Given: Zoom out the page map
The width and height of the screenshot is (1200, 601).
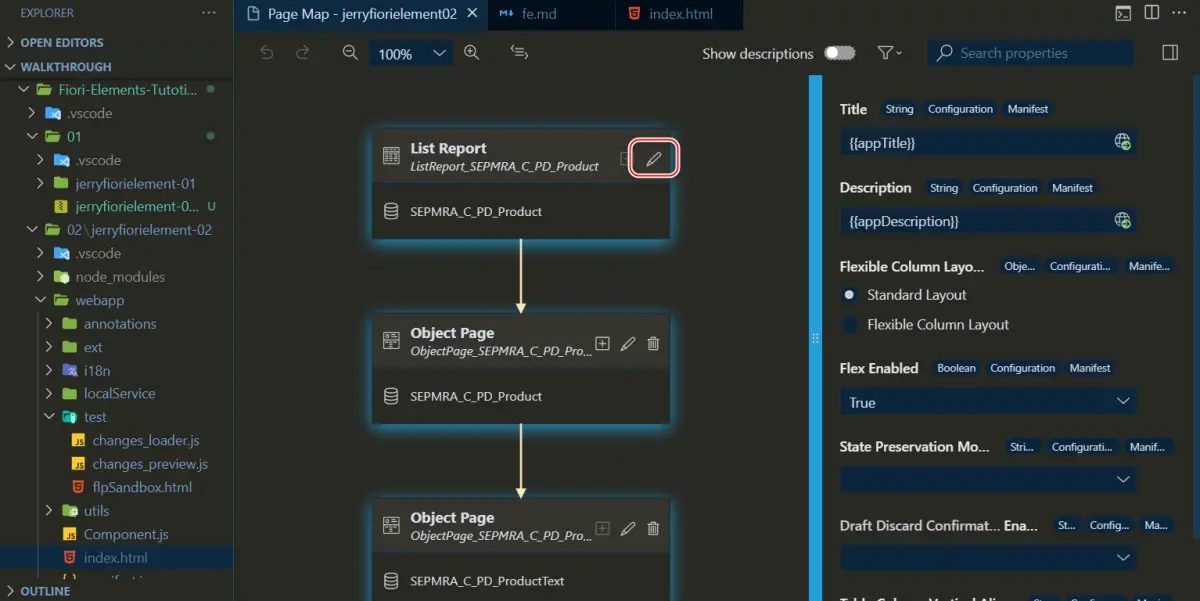Looking at the screenshot, I should [x=350, y=53].
